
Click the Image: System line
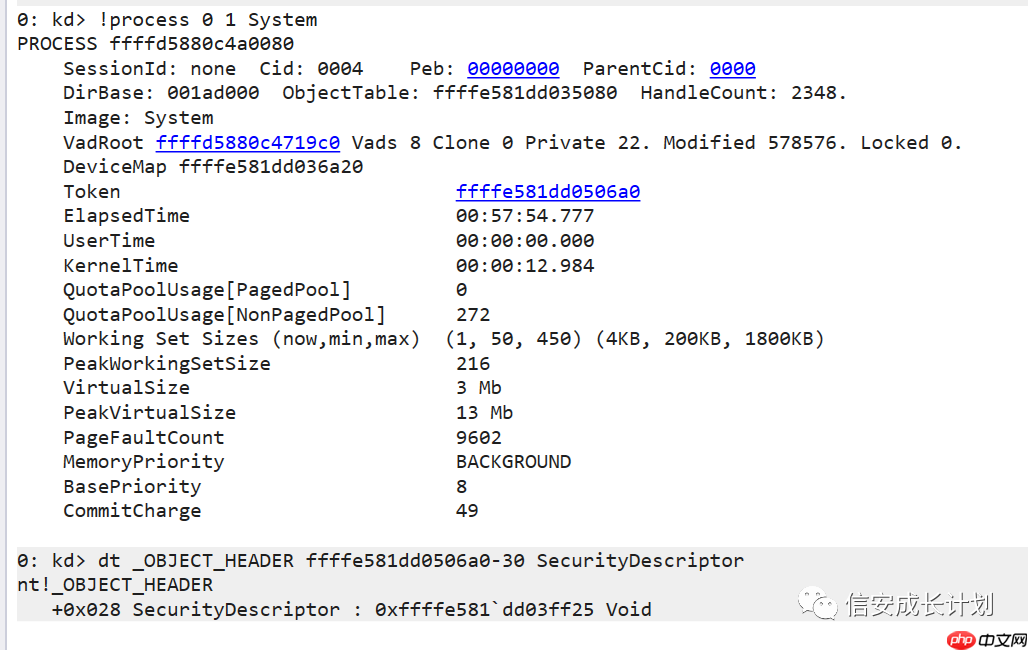tap(138, 118)
